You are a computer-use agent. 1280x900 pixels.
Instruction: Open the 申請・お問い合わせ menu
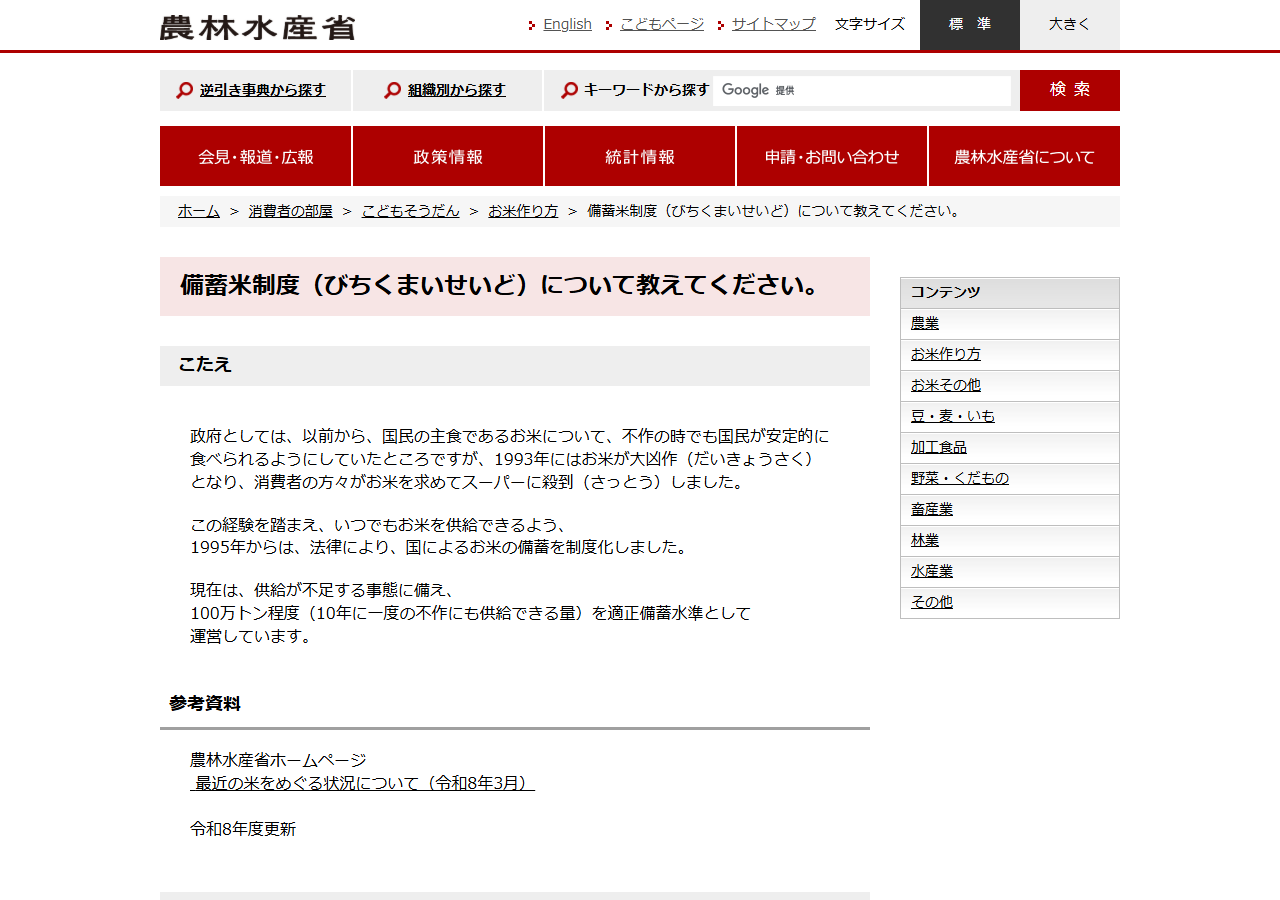pos(832,156)
